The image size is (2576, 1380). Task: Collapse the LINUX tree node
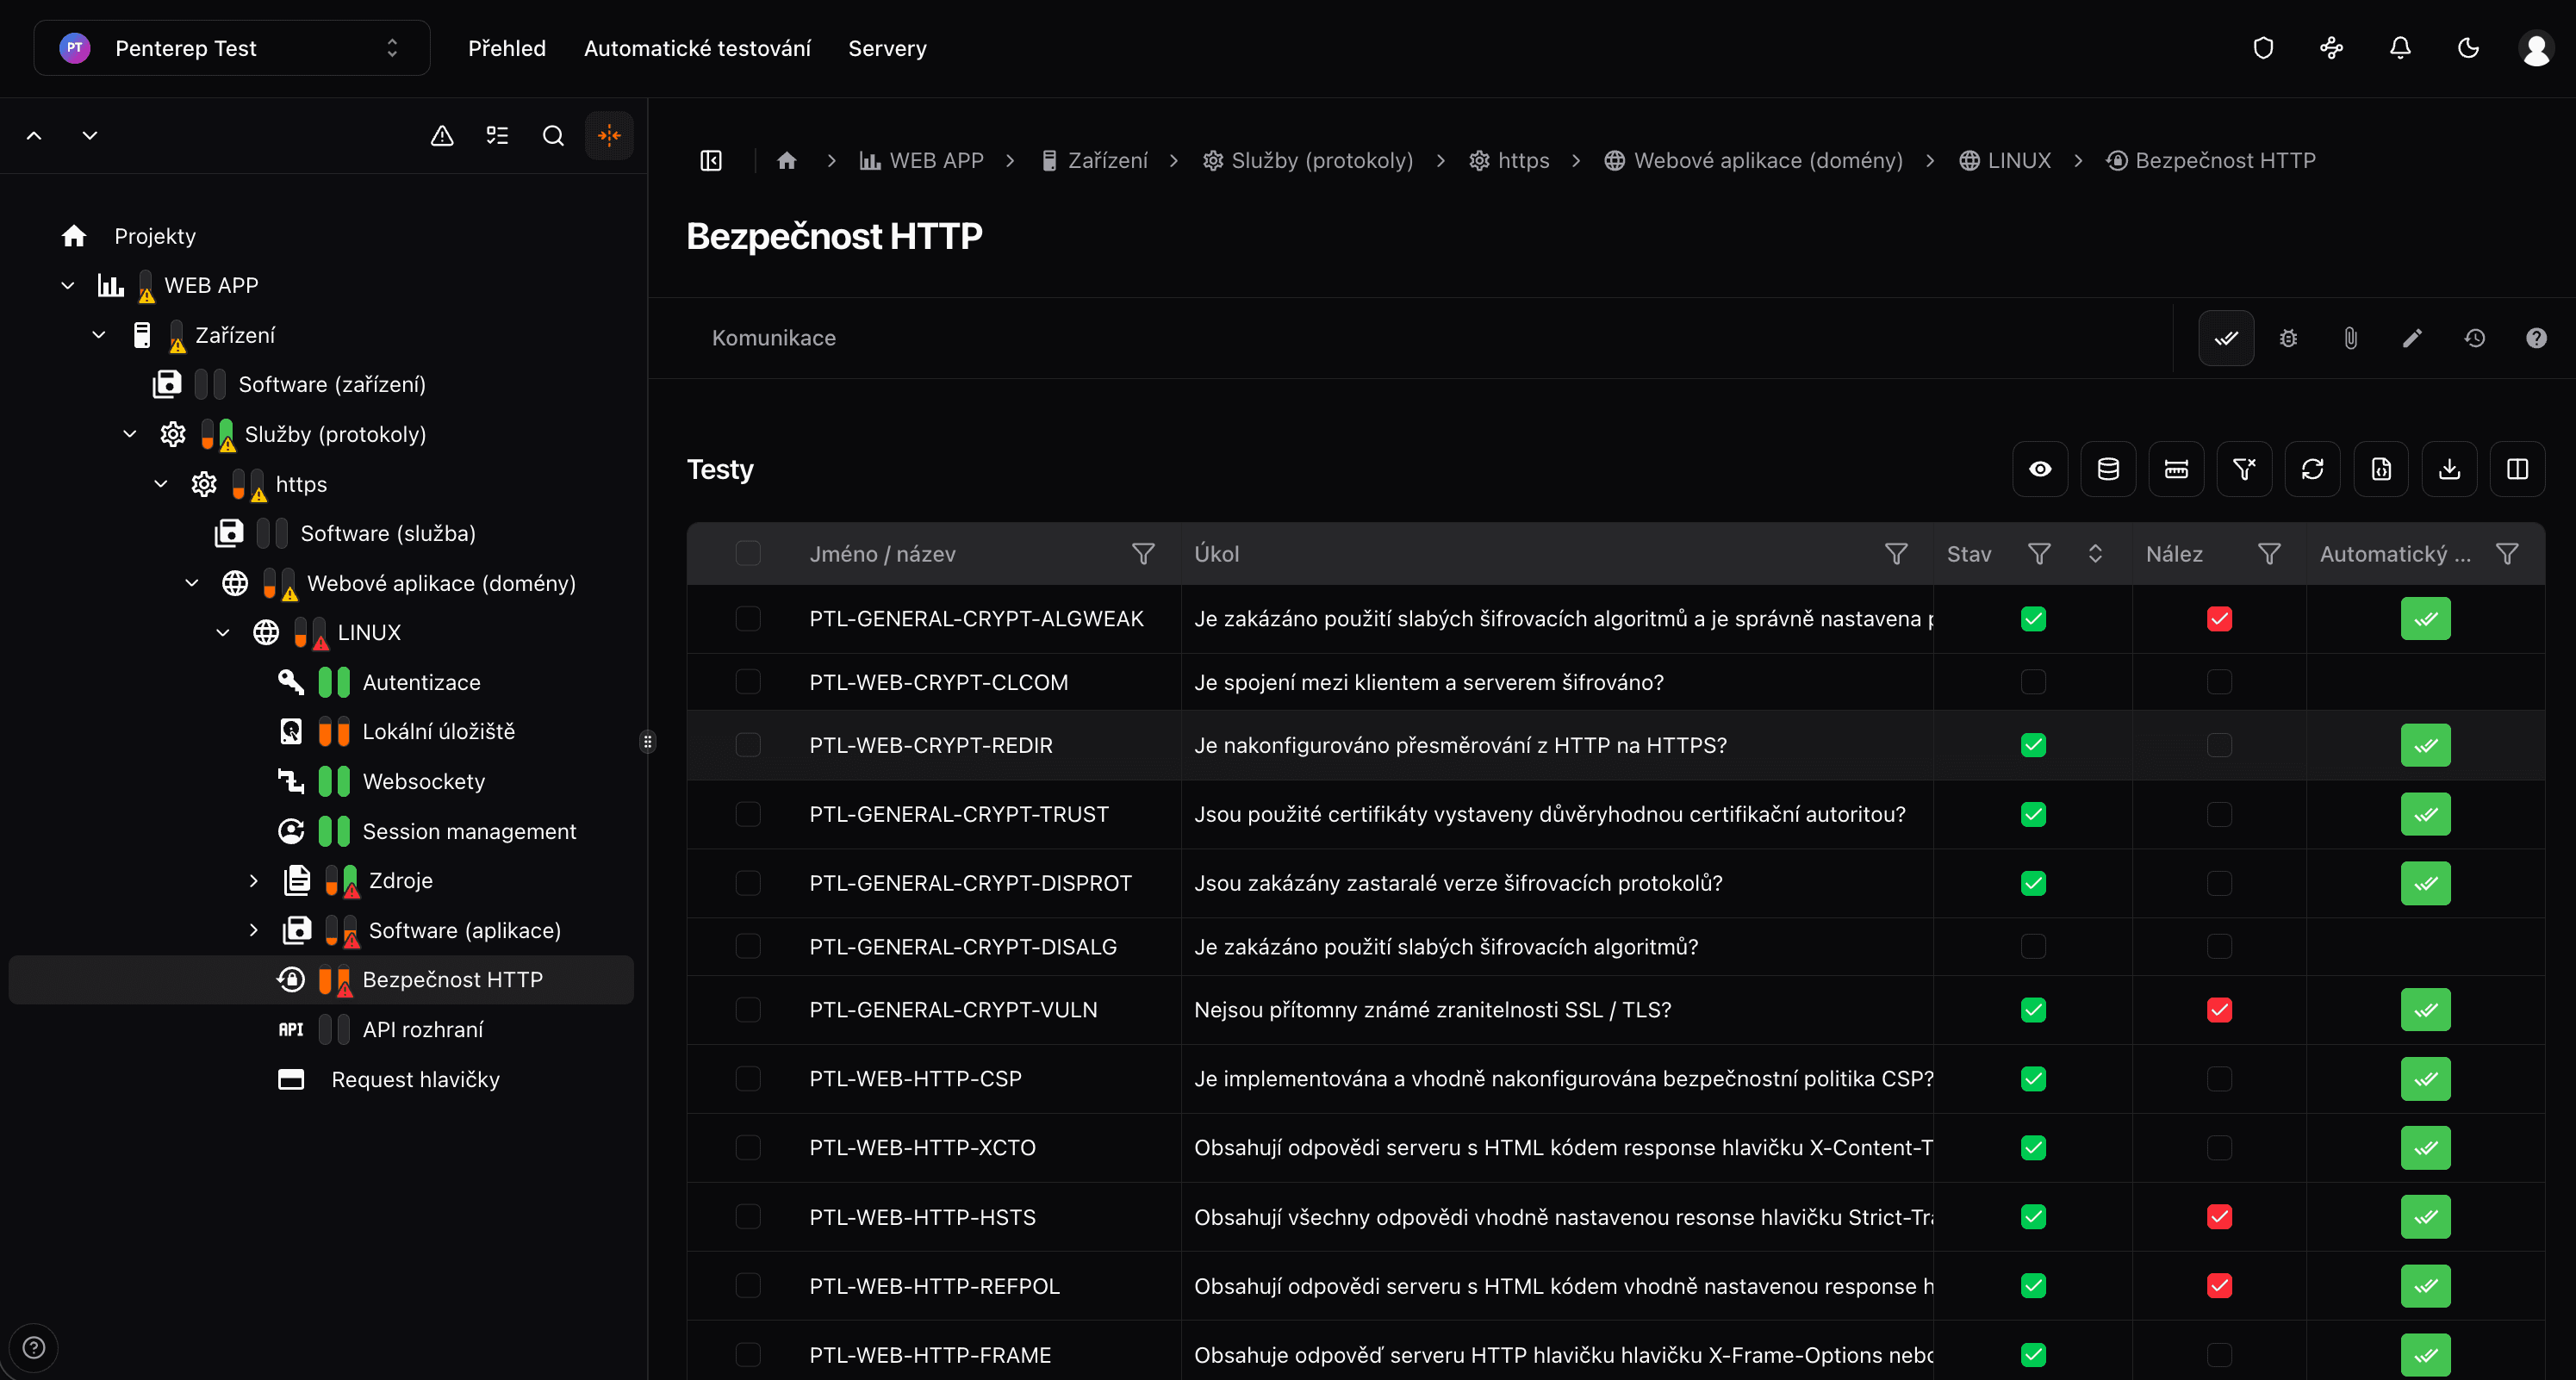(x=223, y=633)
